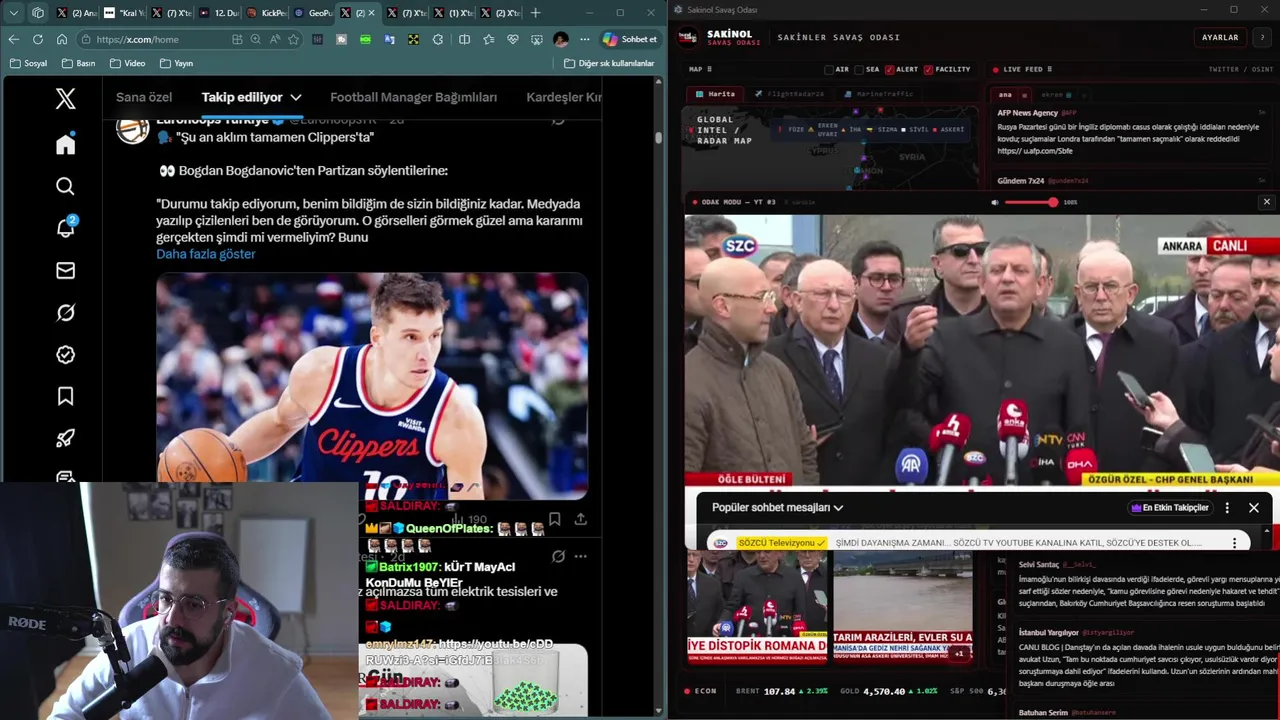
Task: Select the FlightRadar24 tab
Action: pos(790,94)
